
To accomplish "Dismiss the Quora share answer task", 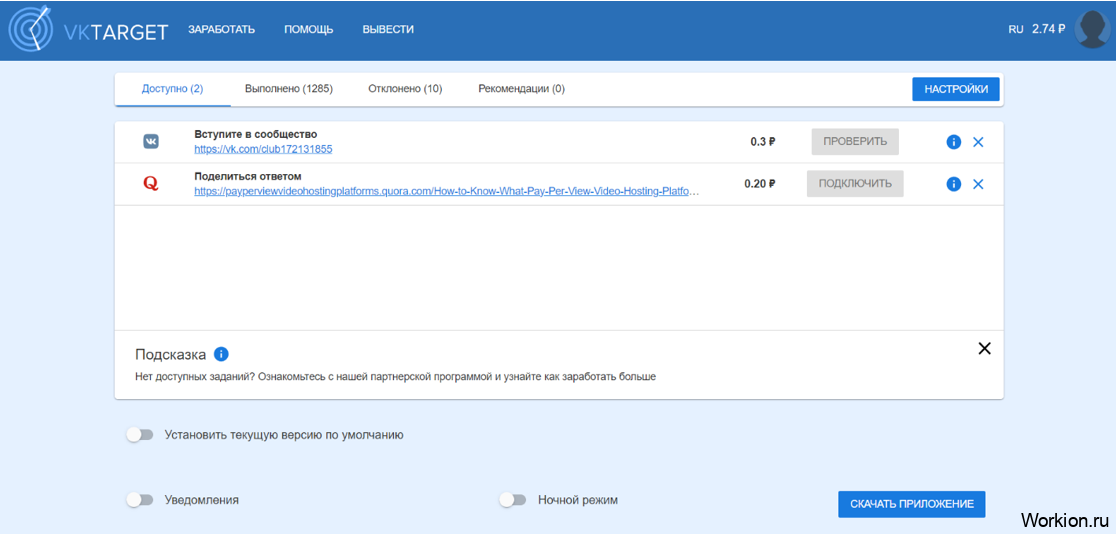I will (978, 184).
